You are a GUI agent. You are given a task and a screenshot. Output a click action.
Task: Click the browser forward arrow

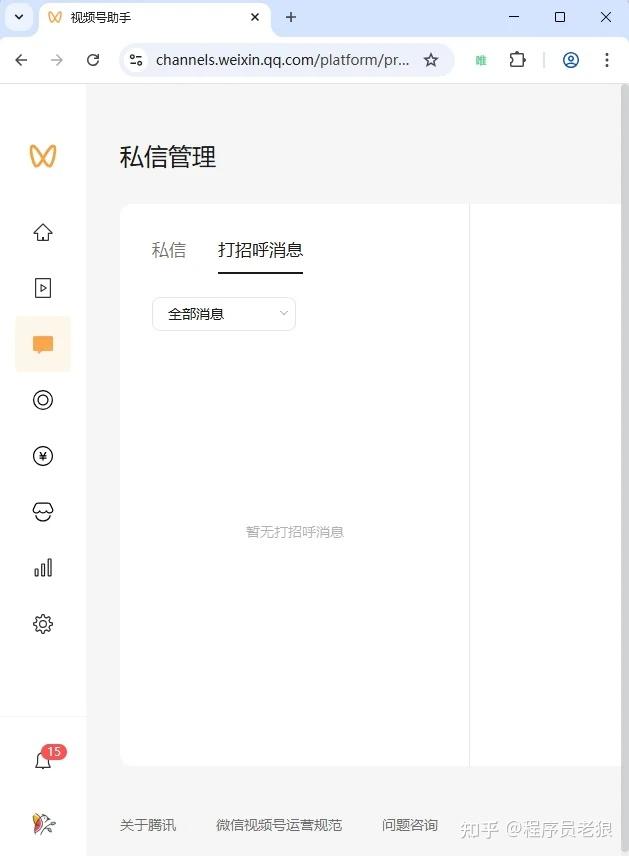[x=57, y=60]
